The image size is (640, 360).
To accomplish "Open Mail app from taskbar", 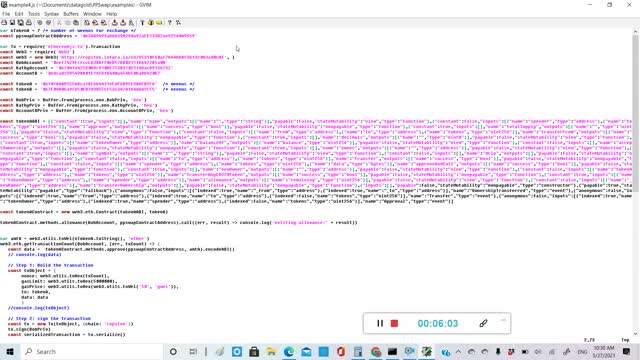I will coord(306,351).
